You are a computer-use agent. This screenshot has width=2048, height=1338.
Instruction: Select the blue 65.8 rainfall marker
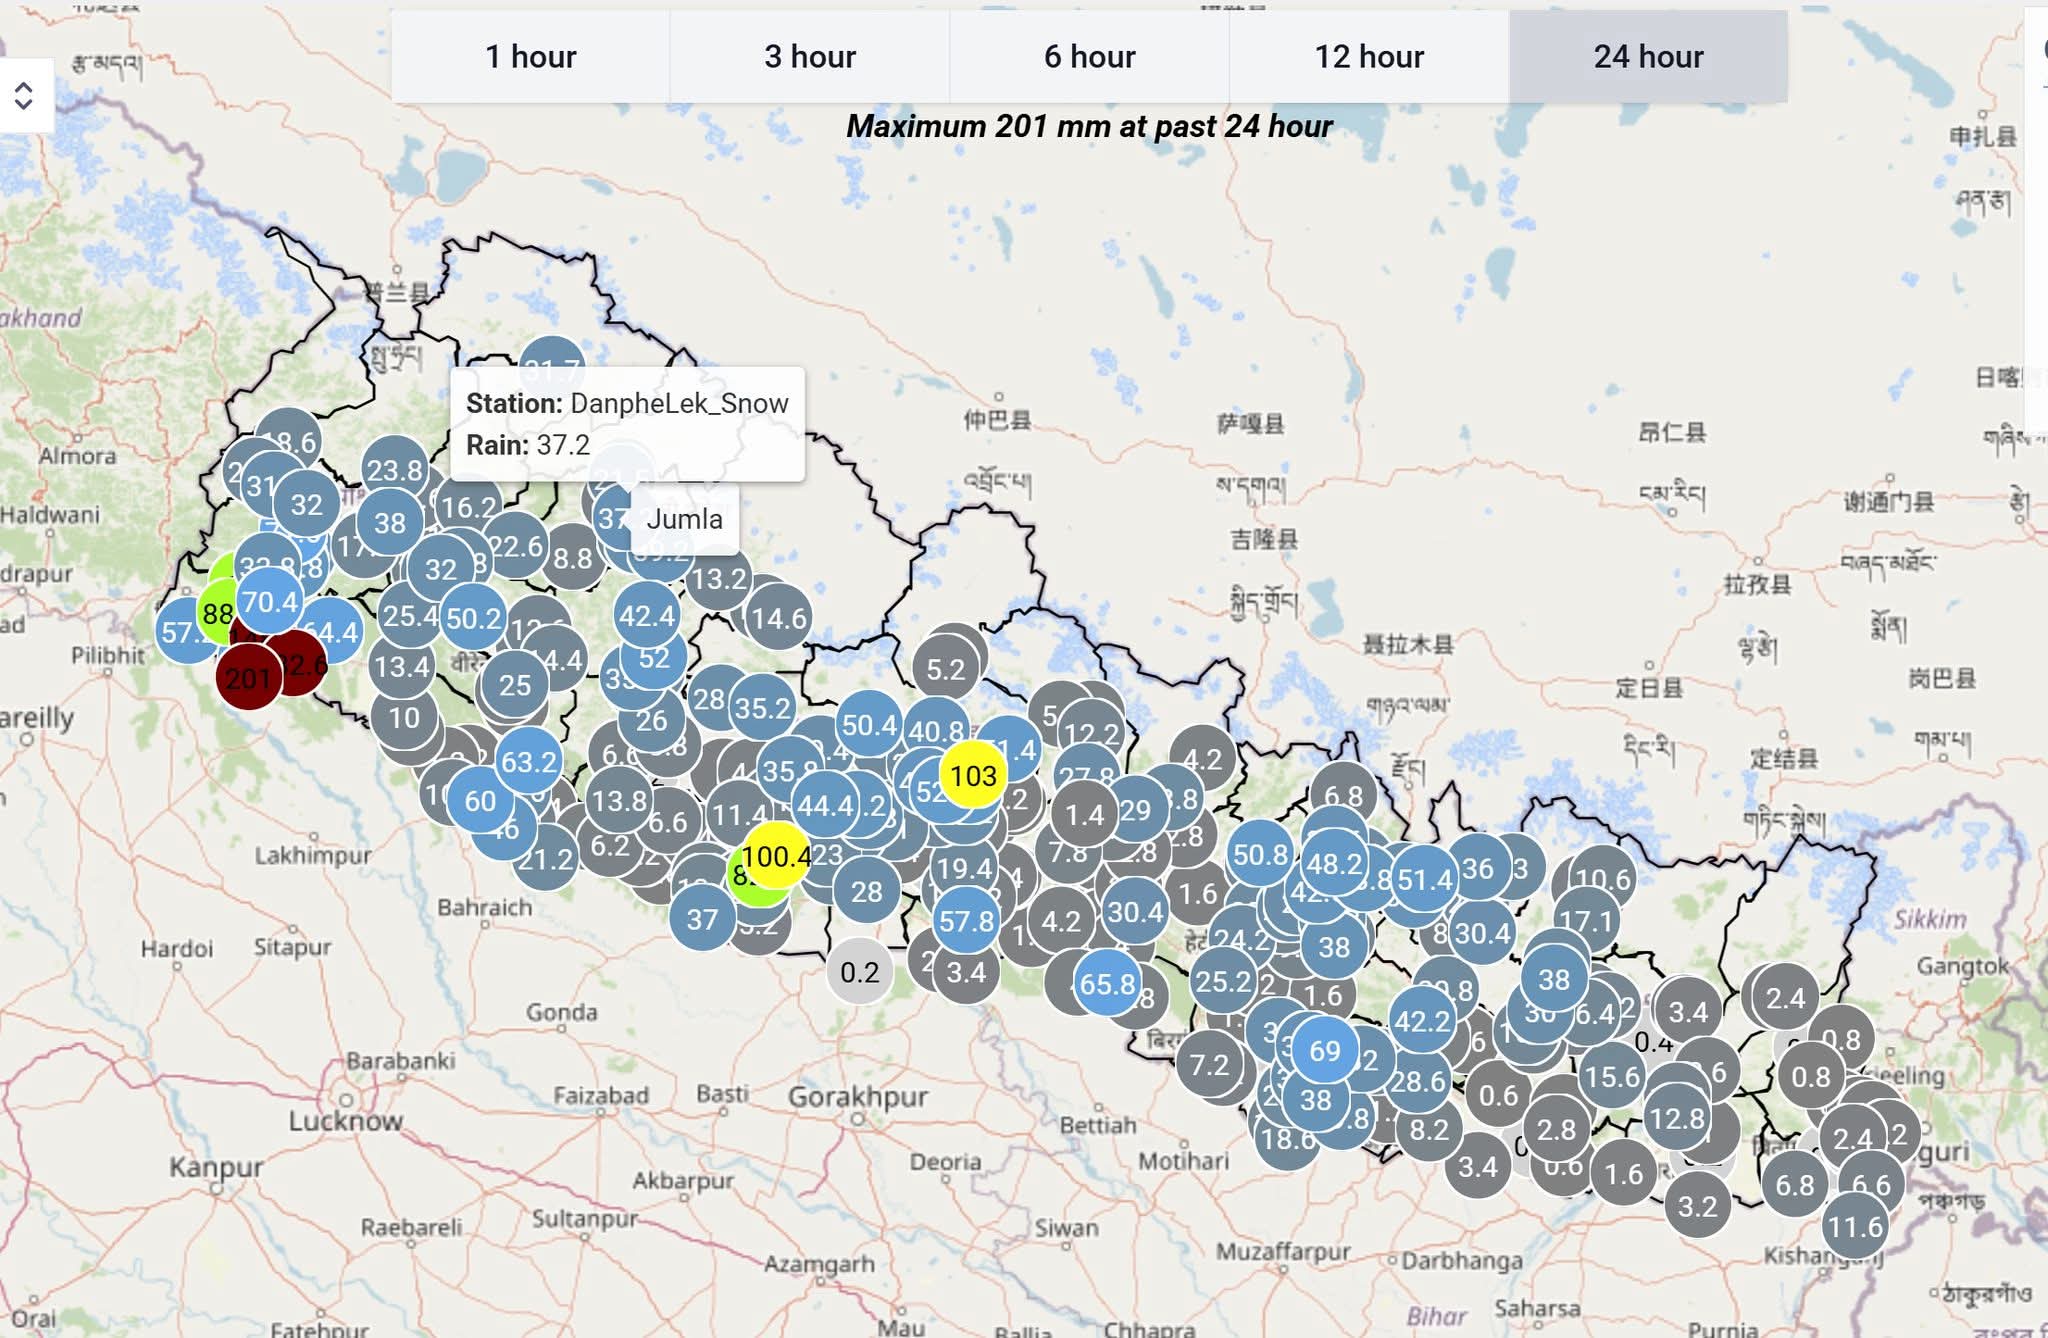[1107, 984]
